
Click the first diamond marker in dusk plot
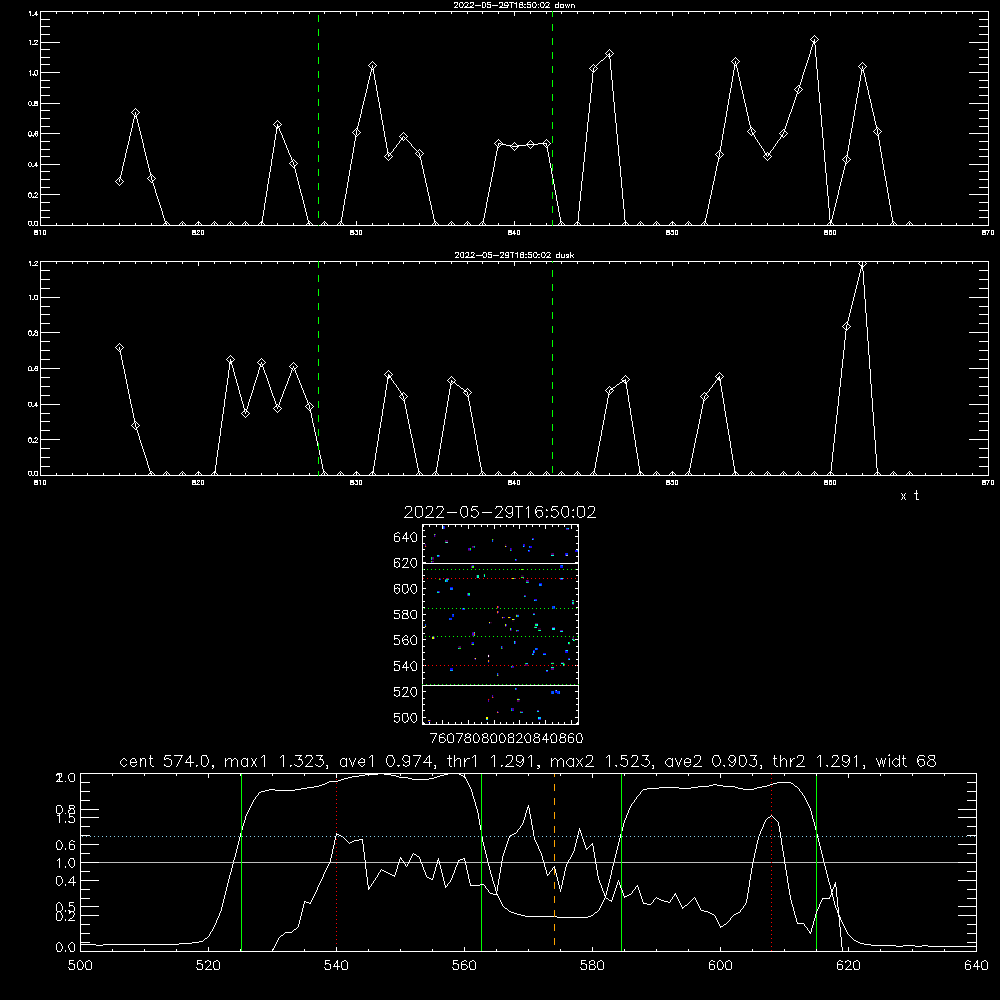pyautogui.click(x=119, y=348)
